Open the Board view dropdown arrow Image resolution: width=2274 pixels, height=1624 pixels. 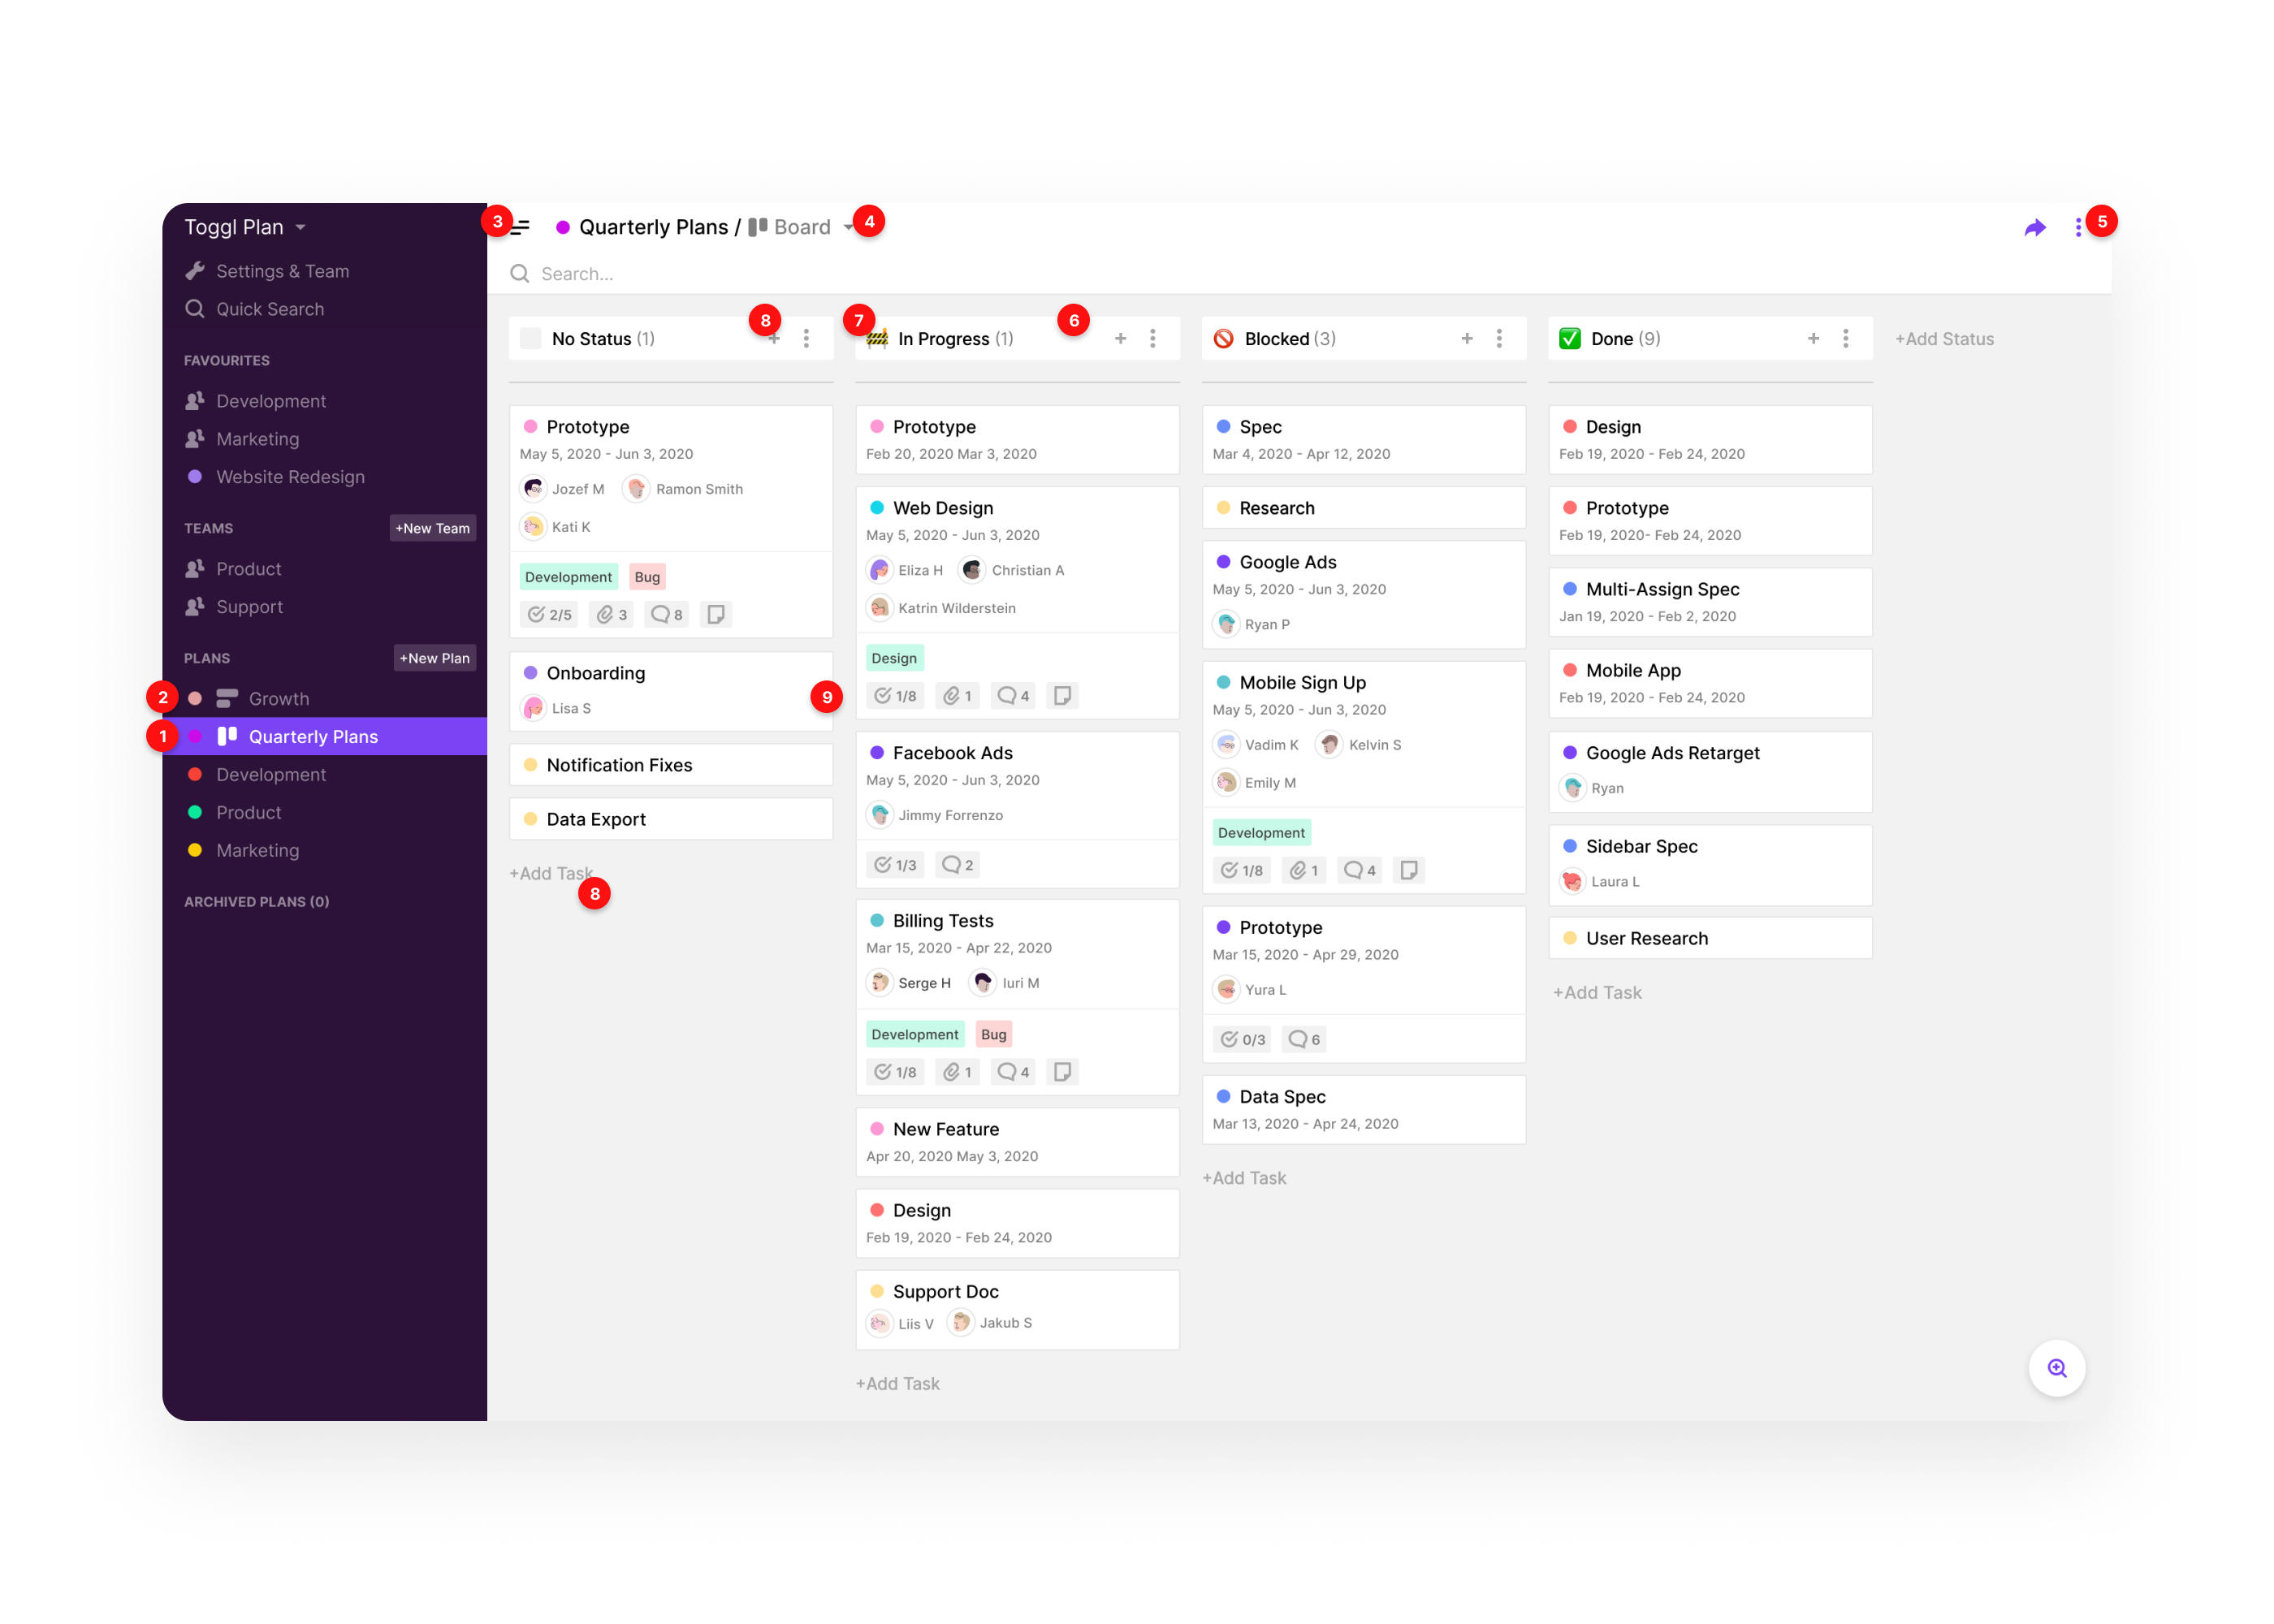click(848, 228)
